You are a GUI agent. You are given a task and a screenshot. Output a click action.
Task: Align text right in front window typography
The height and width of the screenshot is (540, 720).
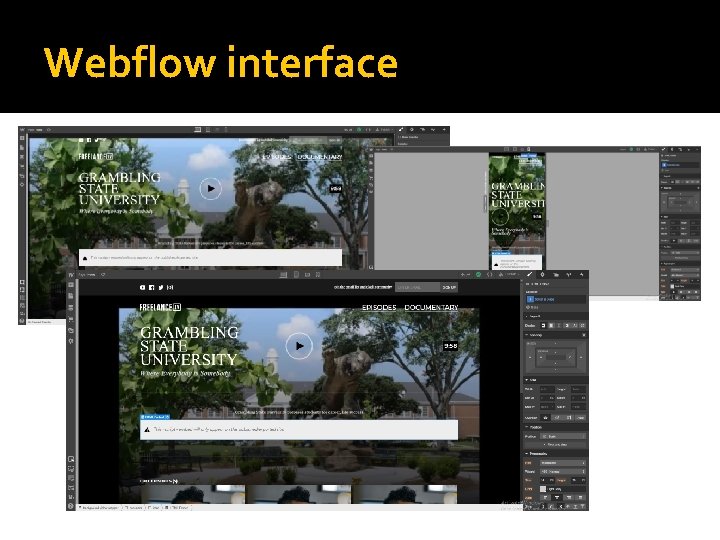[x=569, y=498]
